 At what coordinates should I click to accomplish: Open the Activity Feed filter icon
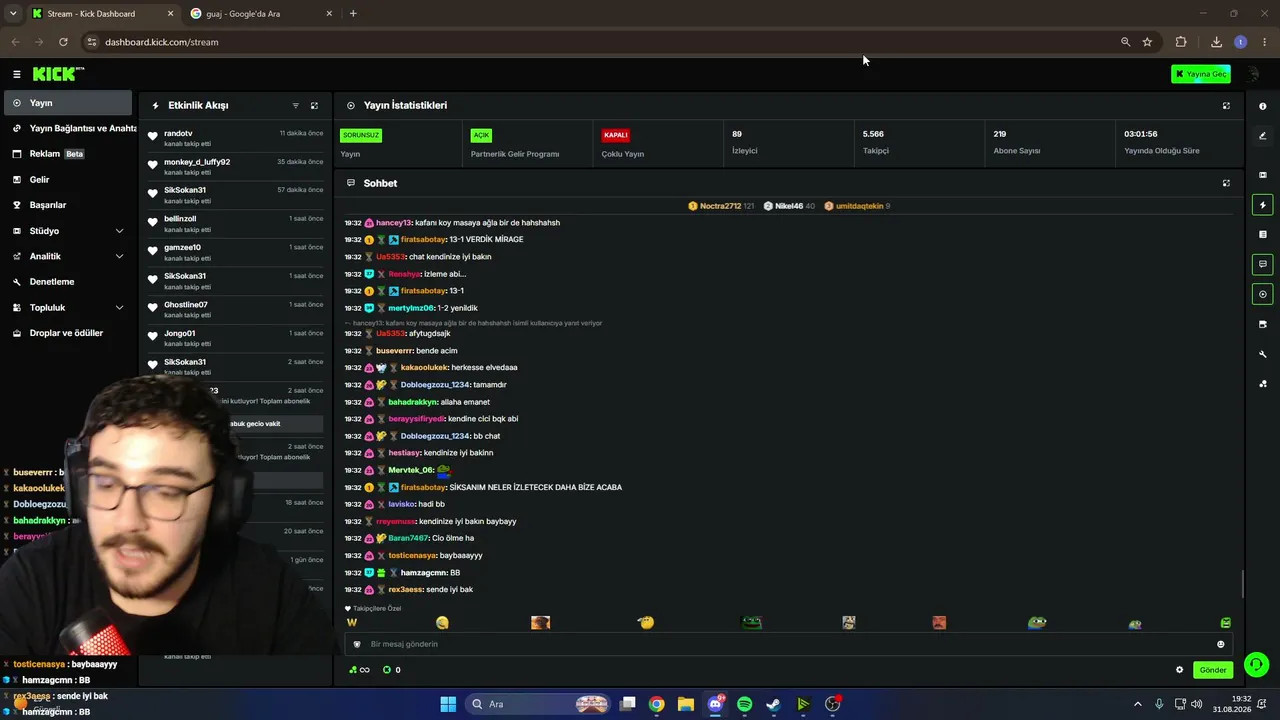pyautogui.click(x=295, y=105)
